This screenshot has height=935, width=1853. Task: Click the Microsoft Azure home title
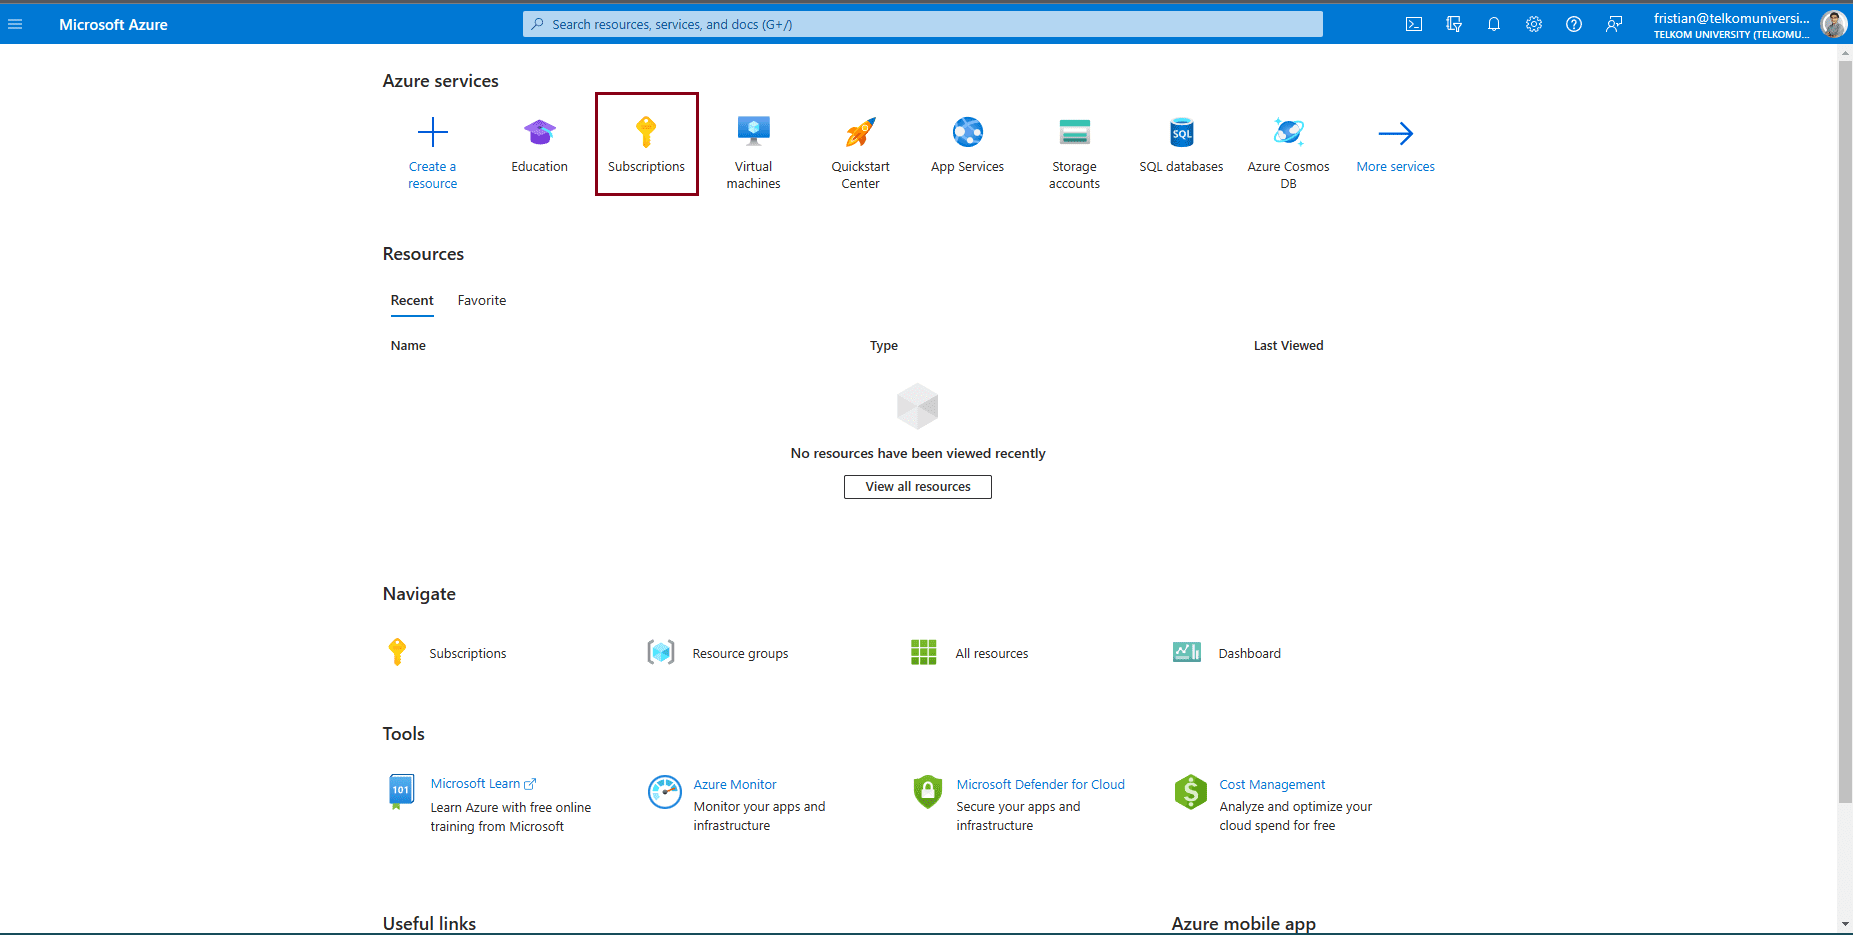[113, 24]
